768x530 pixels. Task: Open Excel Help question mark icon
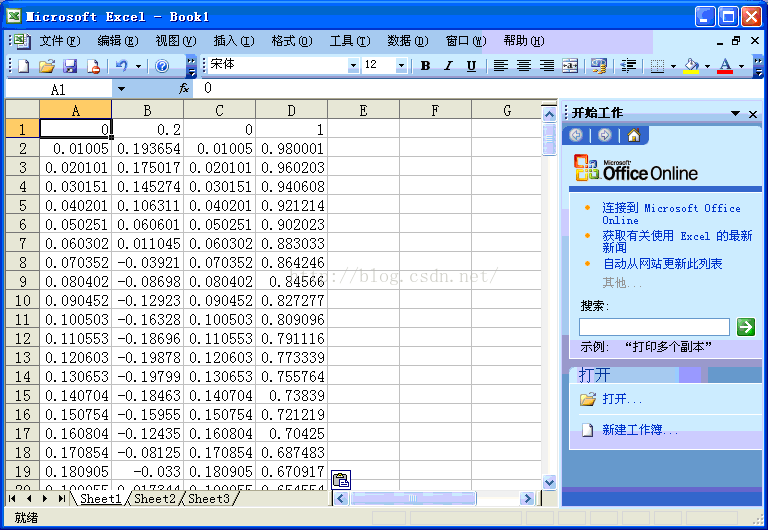point(162,66)
